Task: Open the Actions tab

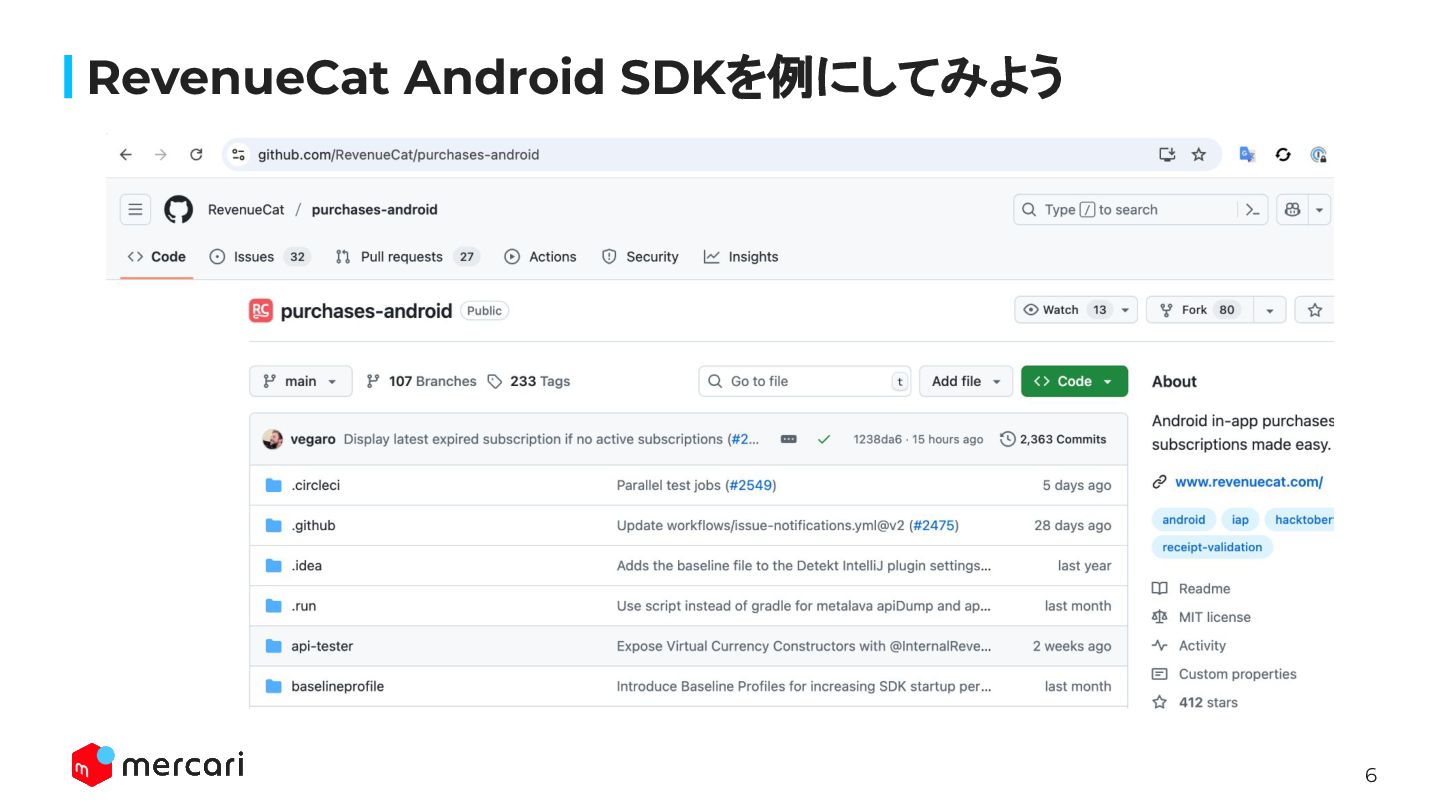Action: tap(541, 257)
